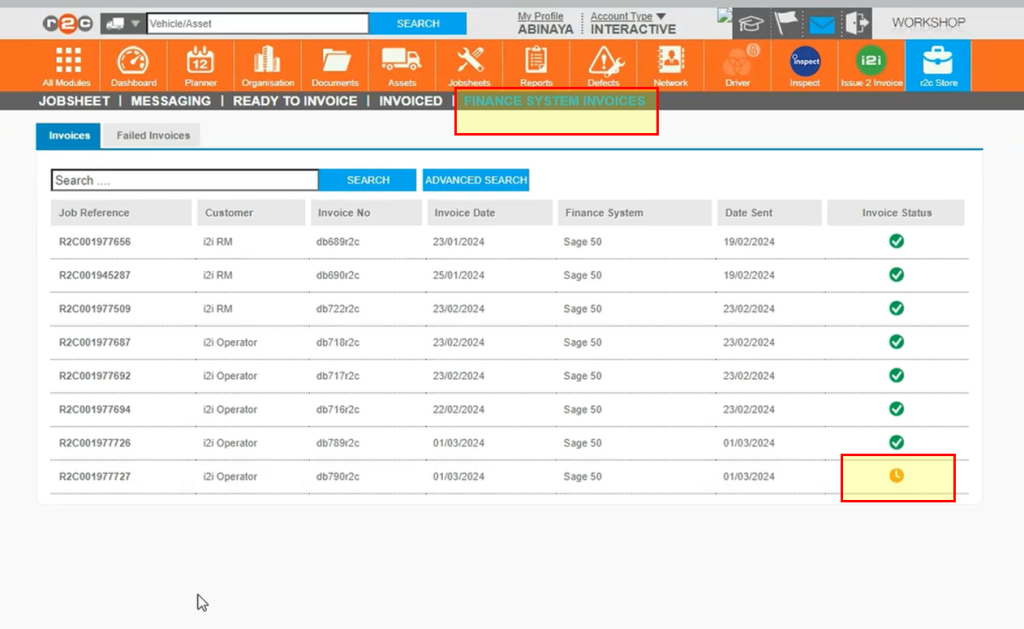Open the Jobsheets module
1024x629 pixels.
tap(468, 62)
